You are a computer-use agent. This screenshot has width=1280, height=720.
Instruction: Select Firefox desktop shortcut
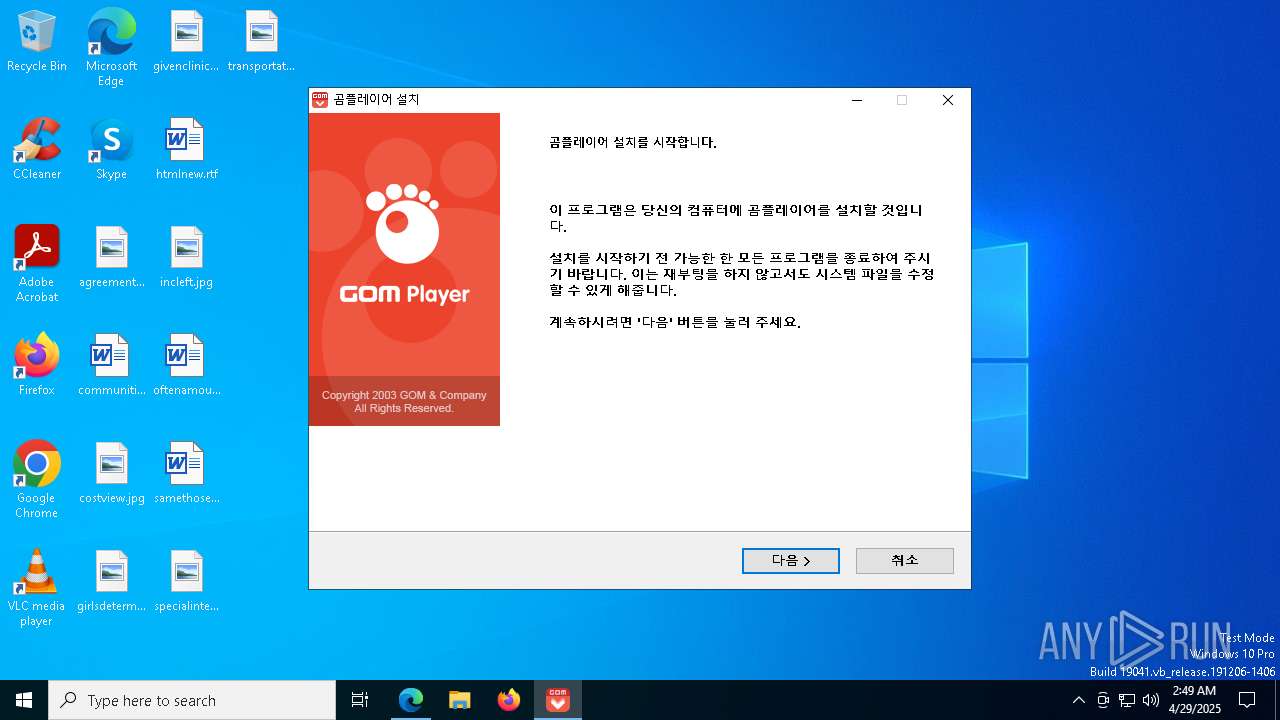pyautogui.click(x=37, y=366)
